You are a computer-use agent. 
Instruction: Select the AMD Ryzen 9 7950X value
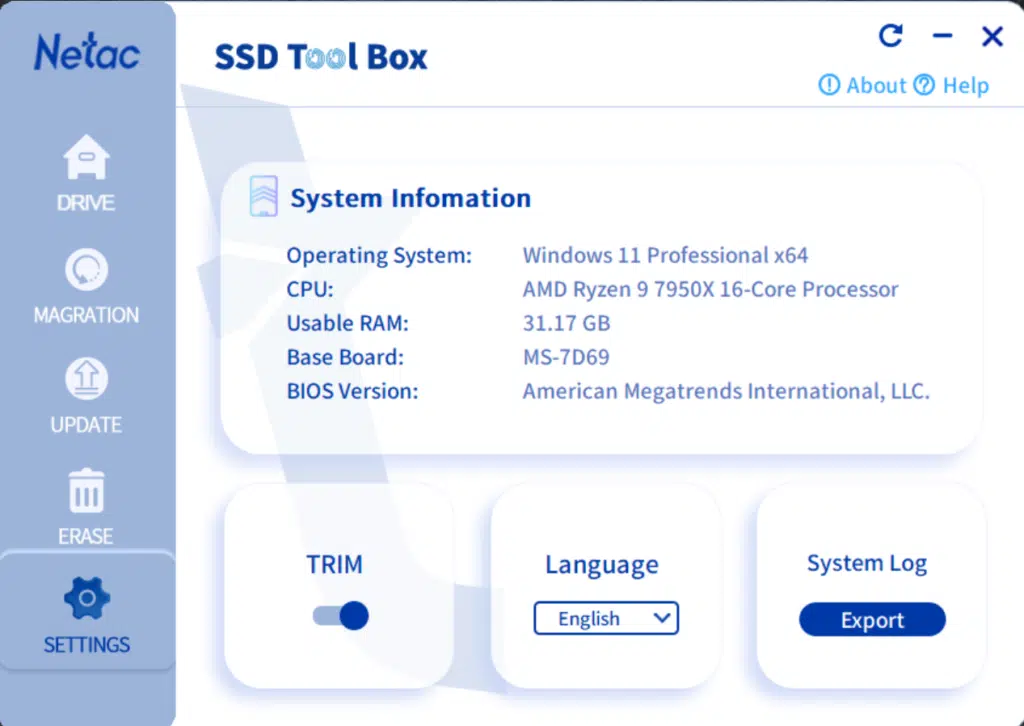(x=711, y=289)
